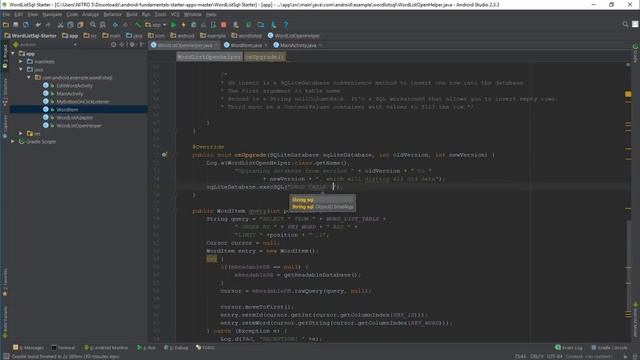Open the Event Log panel
The height and width of the screenshot is (360, 640).
click(x=569, y=348)
